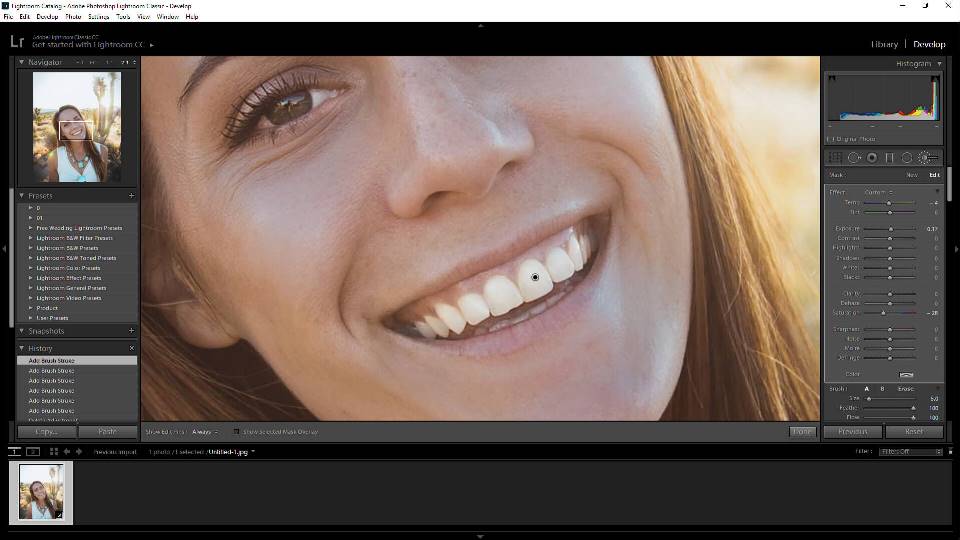Switch to grid view in filmstrip bar
The width and height of the screenshot is (960, 540).
pyautogui.click(x=54, y=452)
